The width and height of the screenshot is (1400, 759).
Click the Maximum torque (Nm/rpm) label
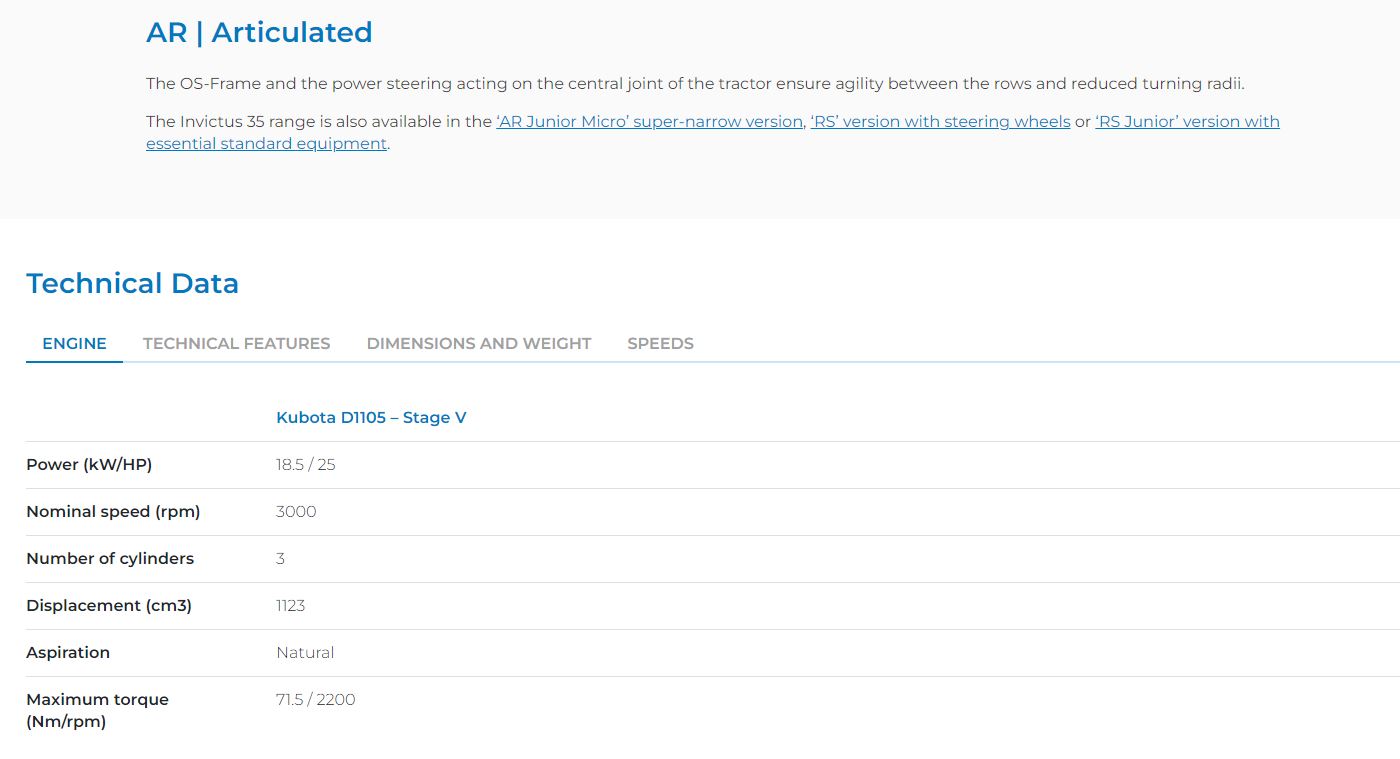[x=97, y=710]
